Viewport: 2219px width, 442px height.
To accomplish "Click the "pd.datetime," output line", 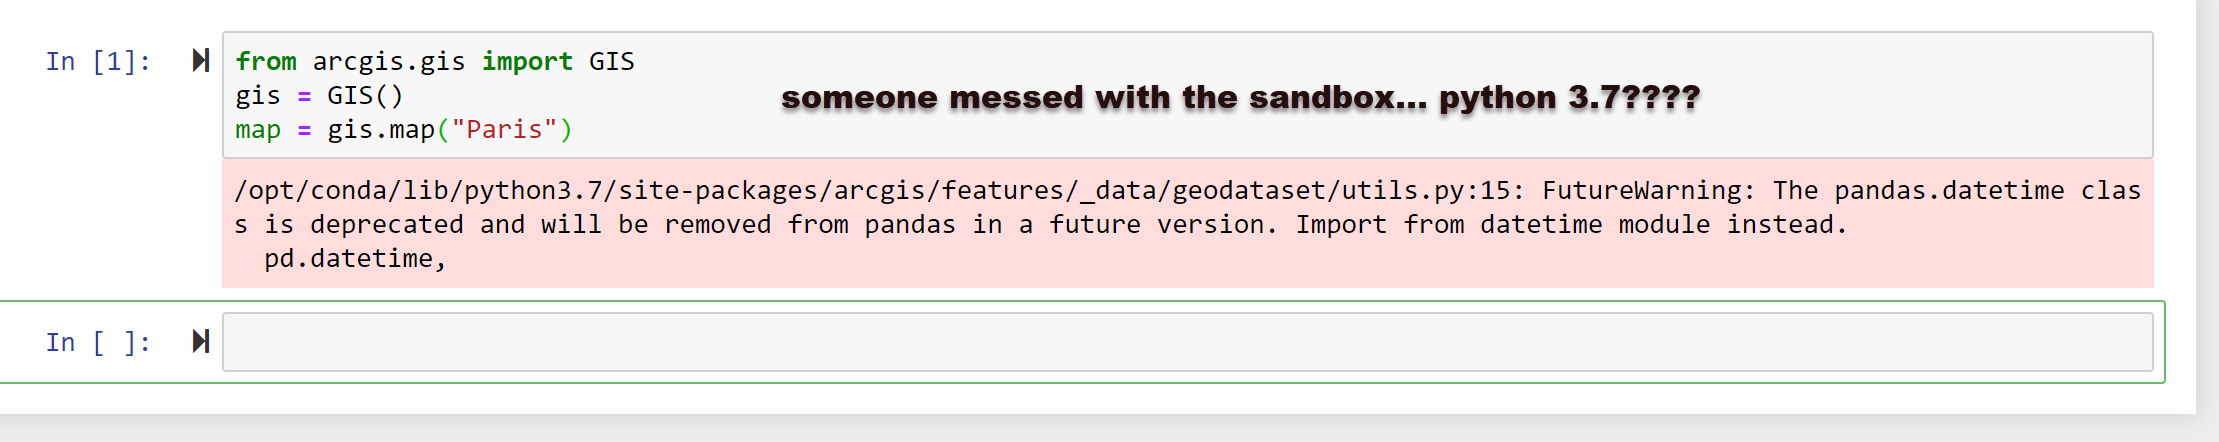I will pos(355,259).
